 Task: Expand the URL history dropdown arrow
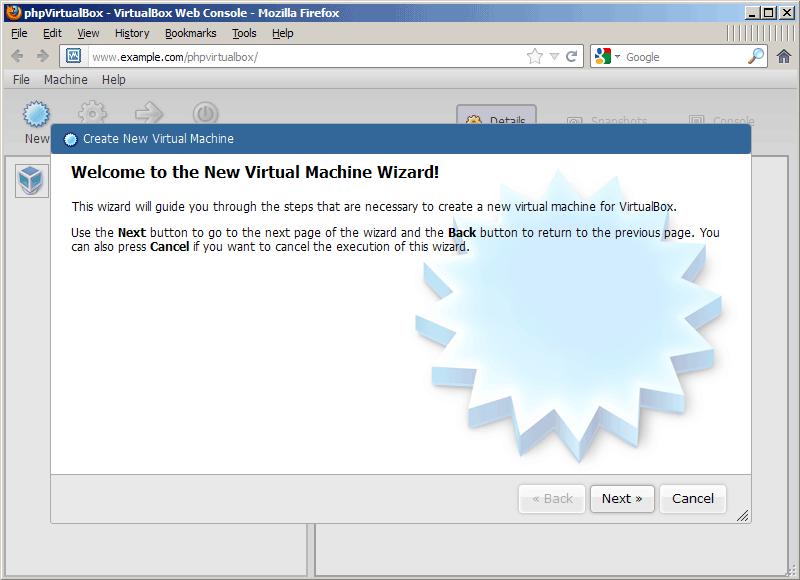[x=554, y=57]
